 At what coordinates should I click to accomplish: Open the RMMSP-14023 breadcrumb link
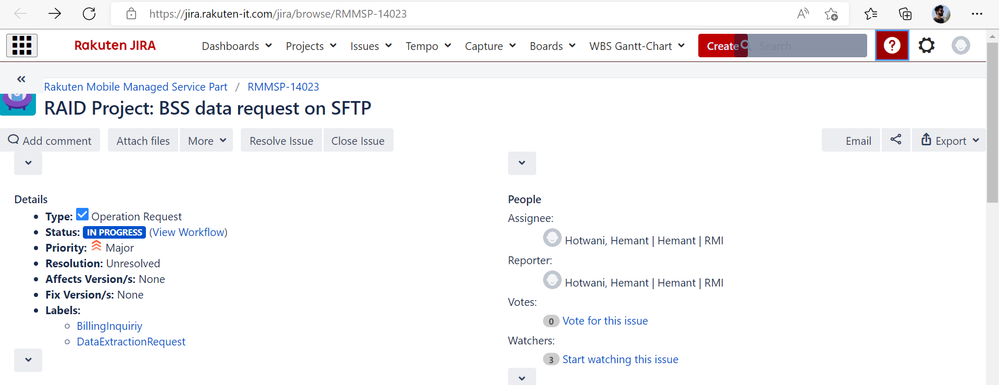[284, 87]
